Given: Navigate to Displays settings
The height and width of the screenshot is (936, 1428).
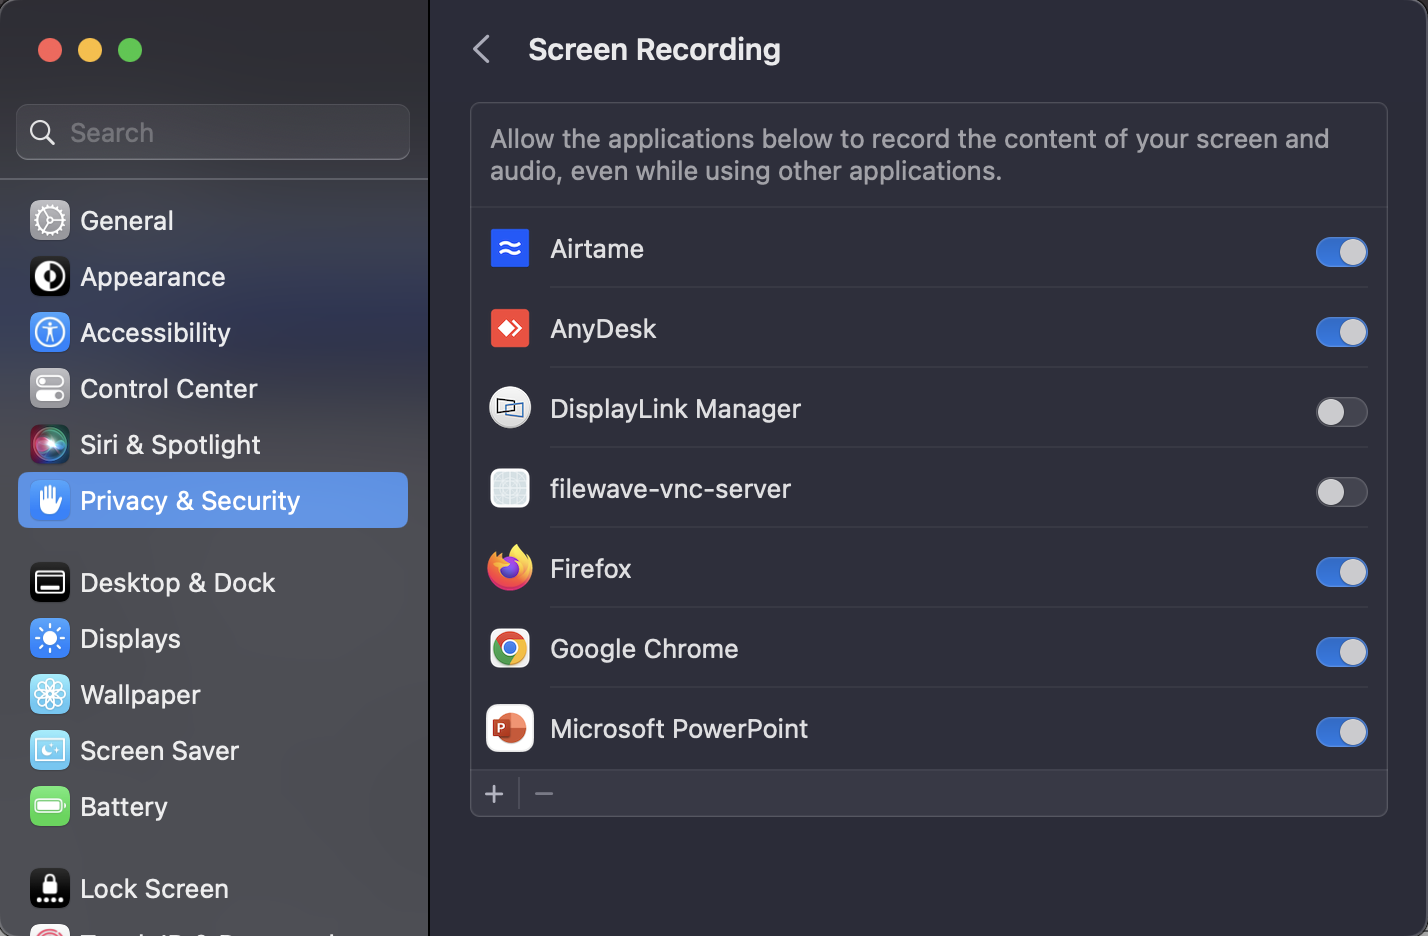Looking at the screenshot, I should (x=213, y=638).
